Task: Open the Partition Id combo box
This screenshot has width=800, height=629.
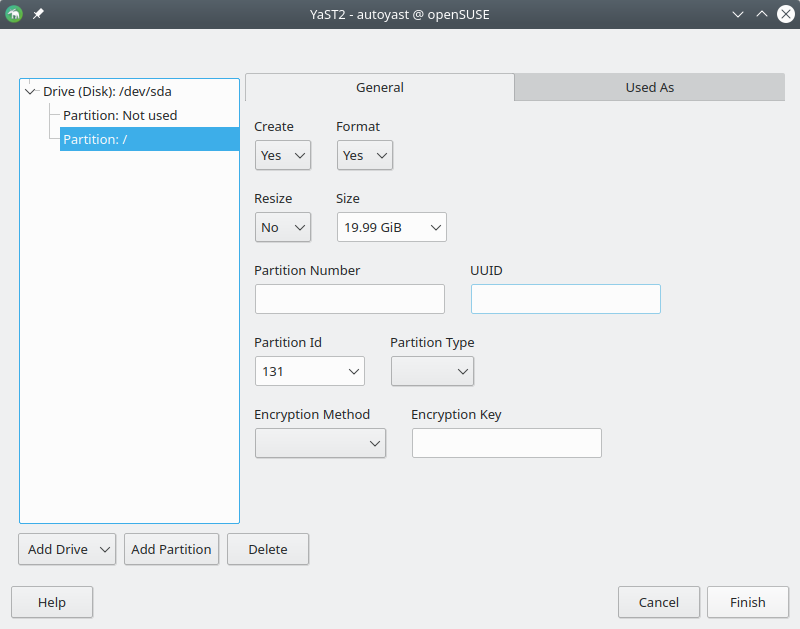Action: point(310,371)
